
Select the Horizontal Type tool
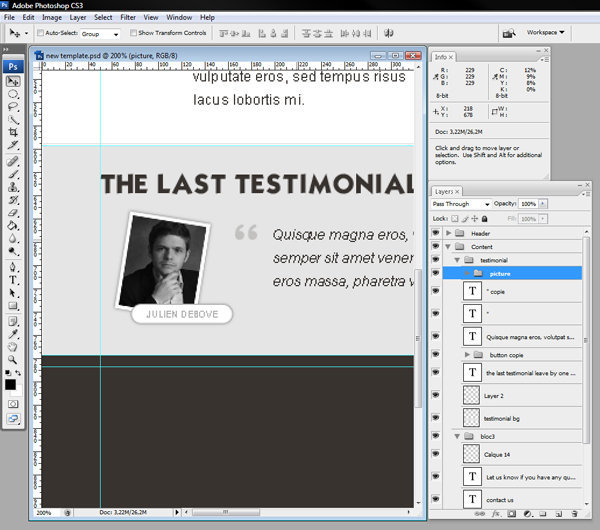[13, 280]
